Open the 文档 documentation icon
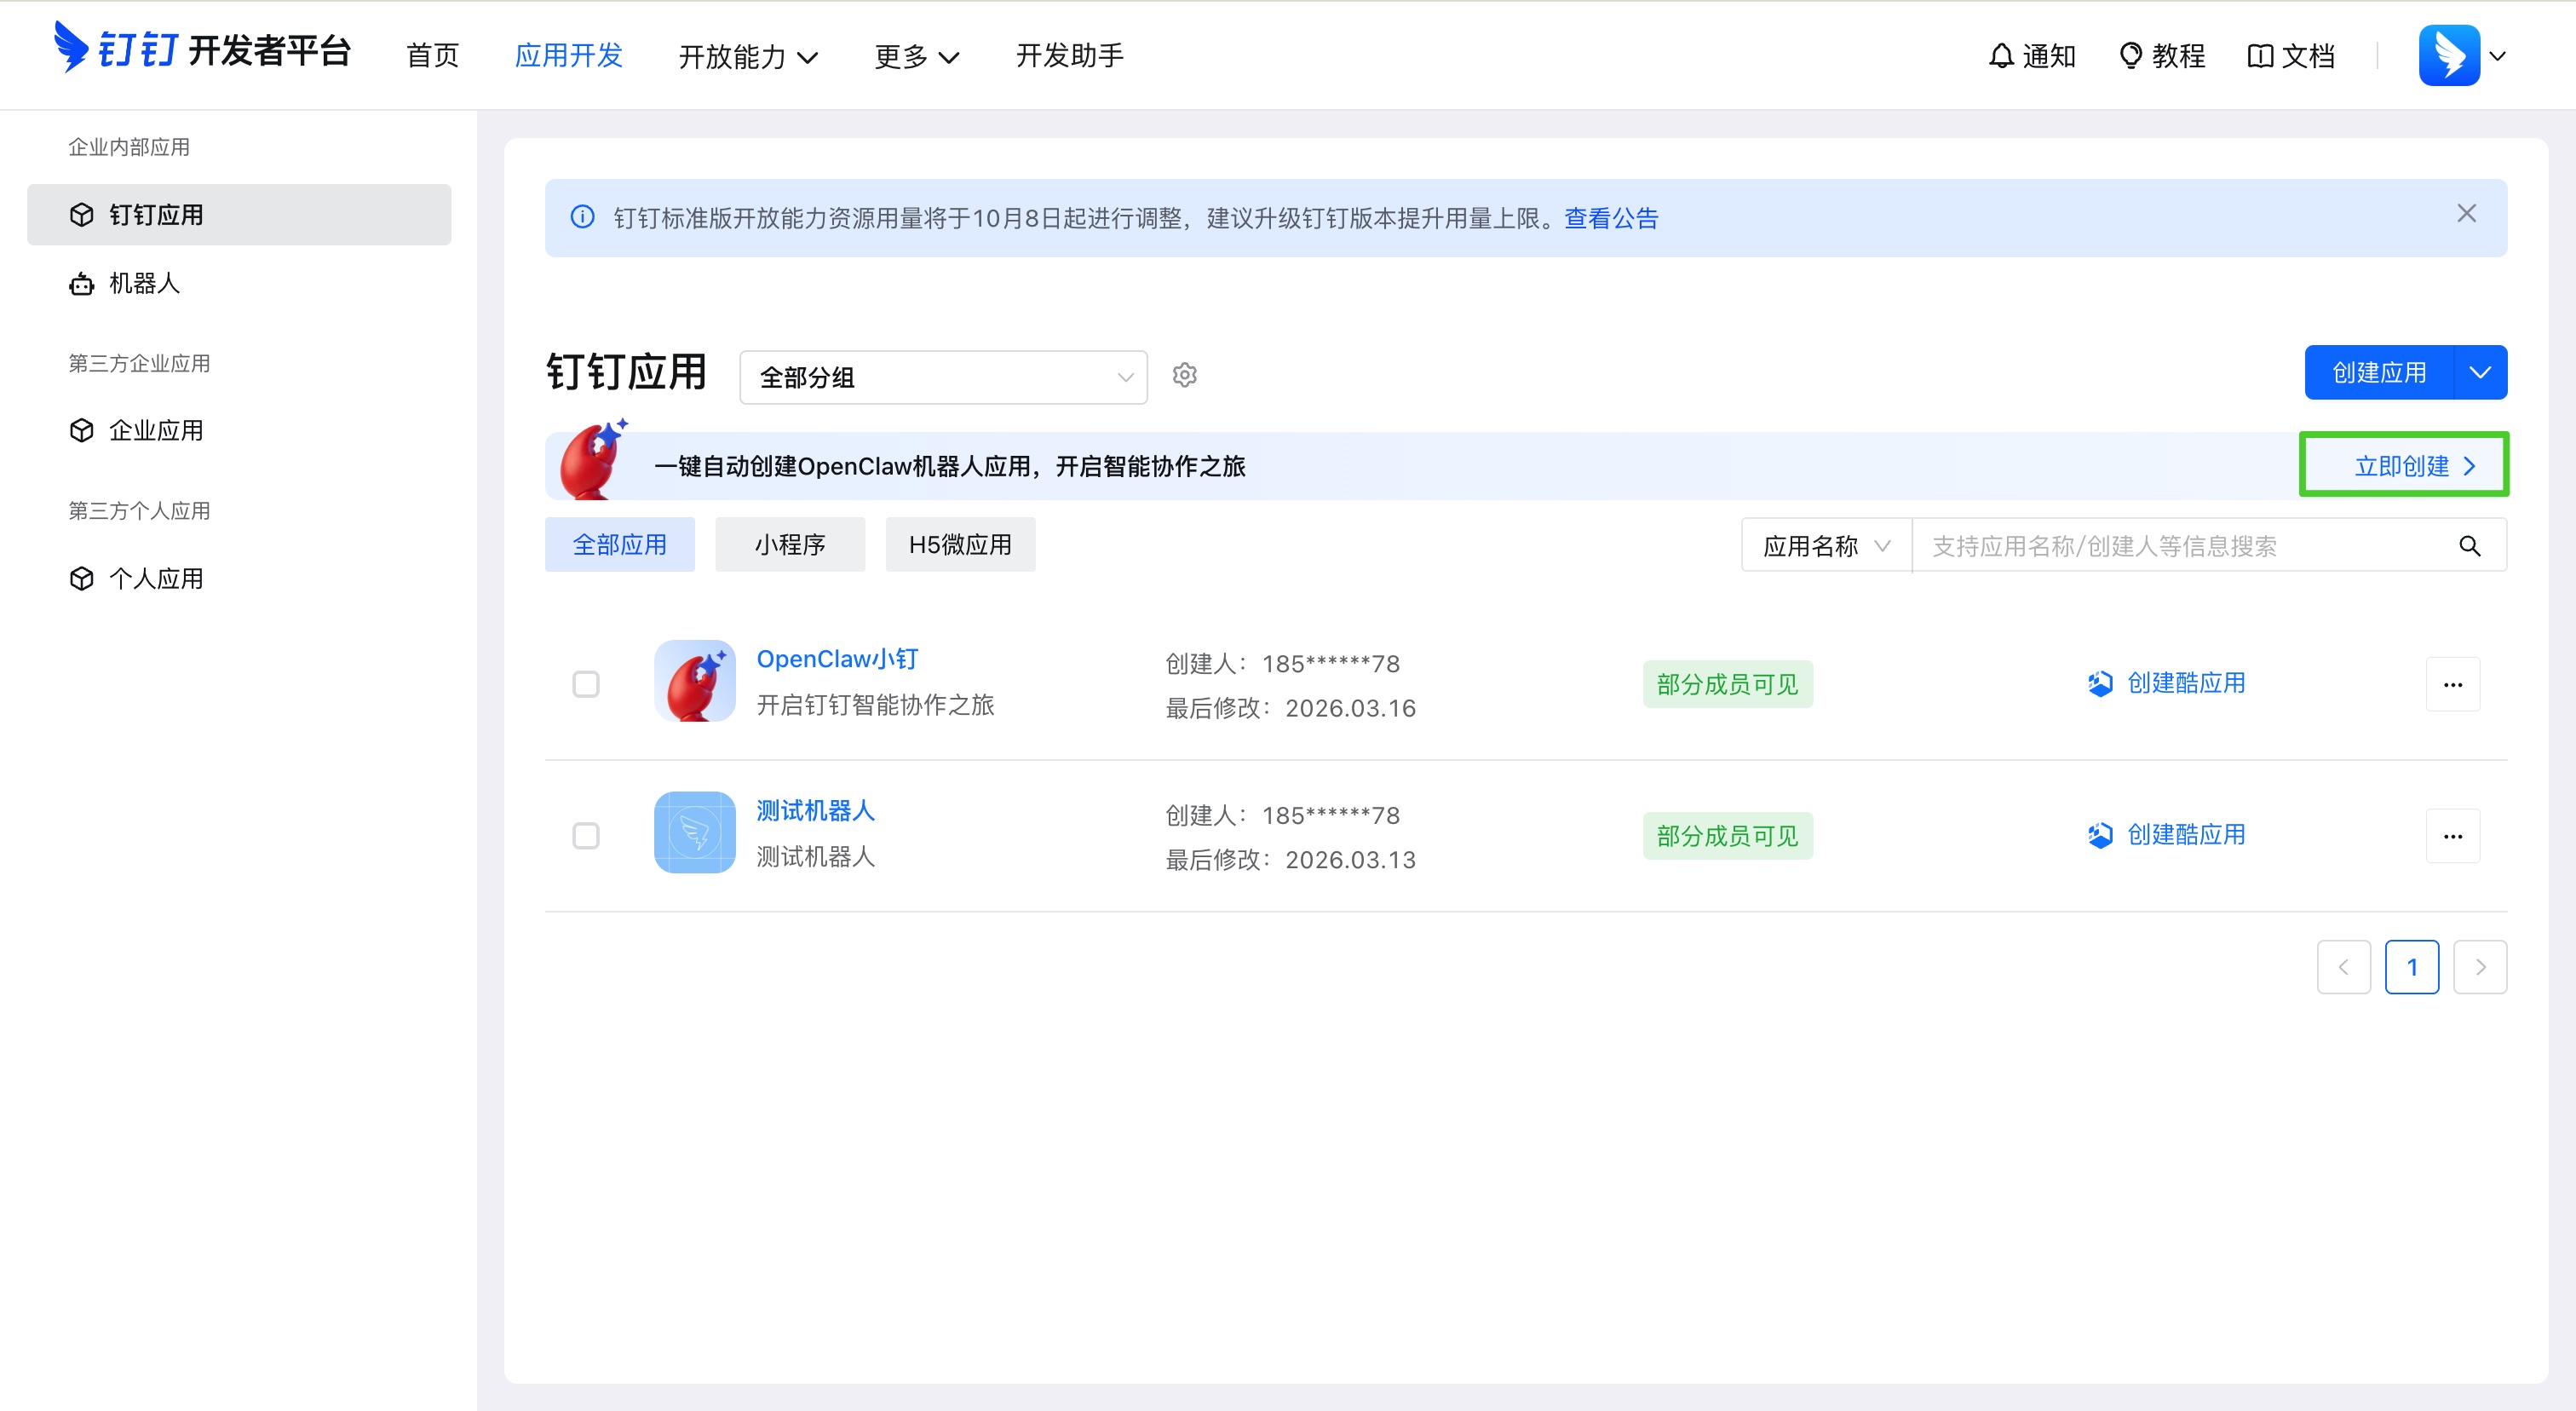The height and width of the screenshot is (1411, 2576). point(2261,55)
